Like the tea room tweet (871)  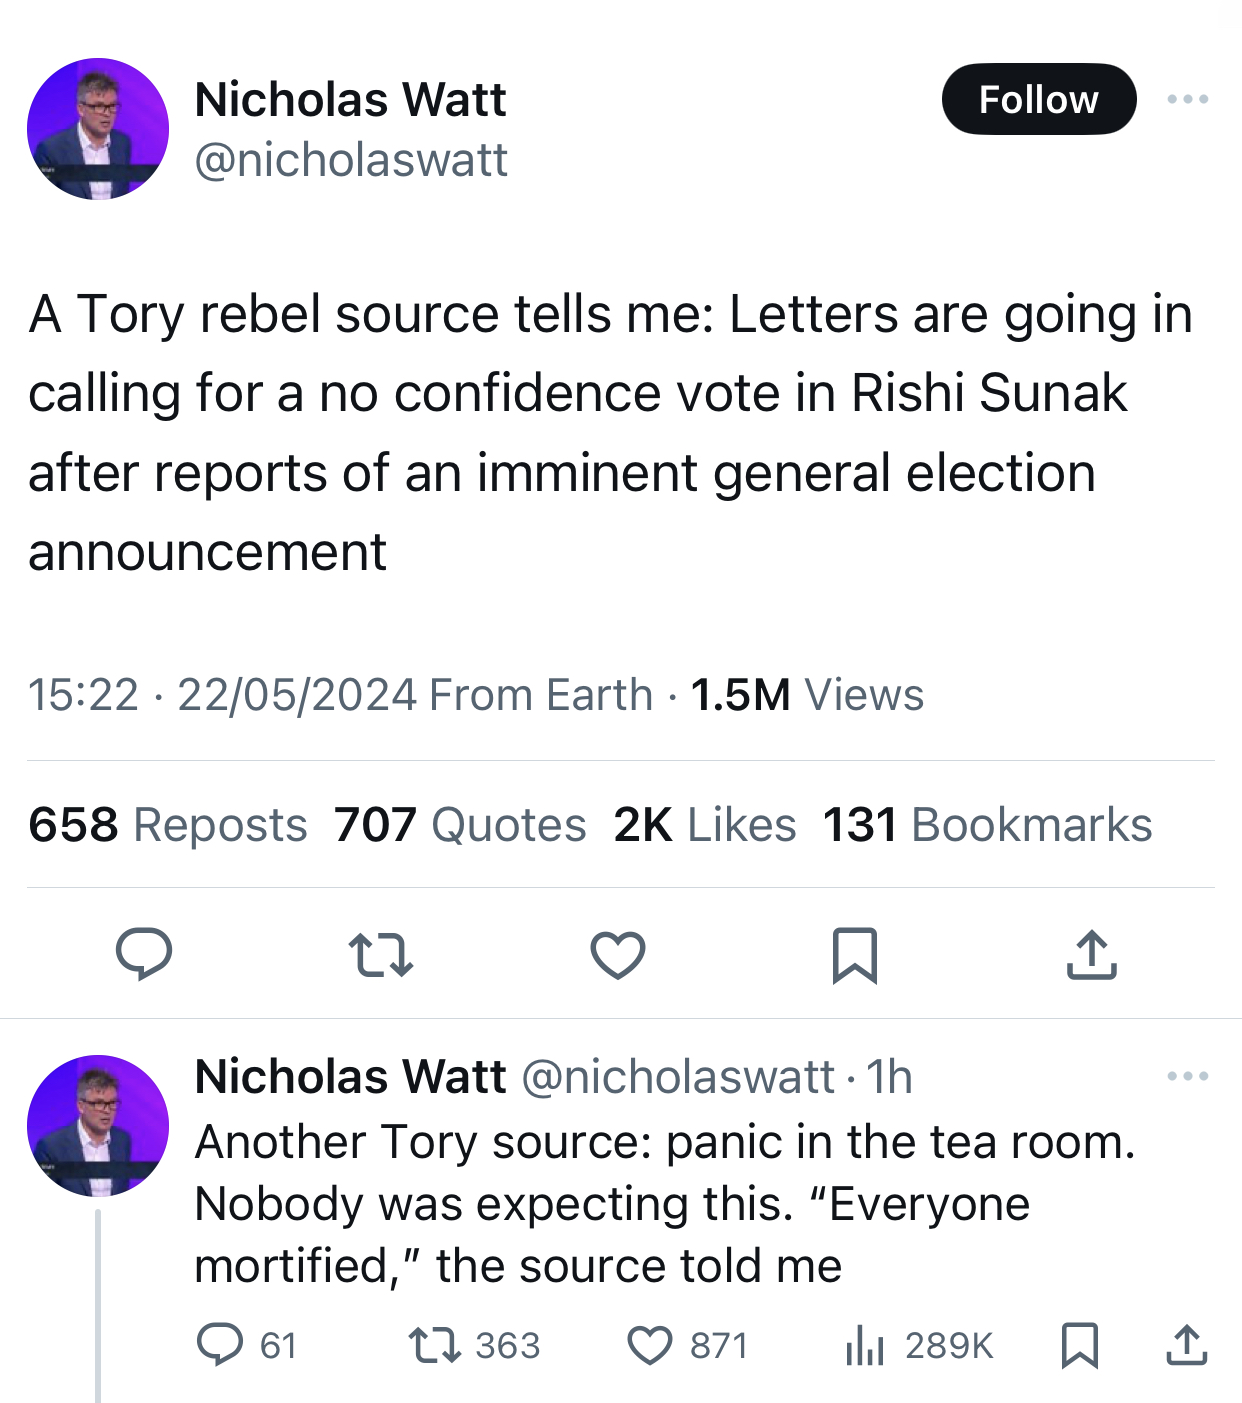[x=650, y=1345]
